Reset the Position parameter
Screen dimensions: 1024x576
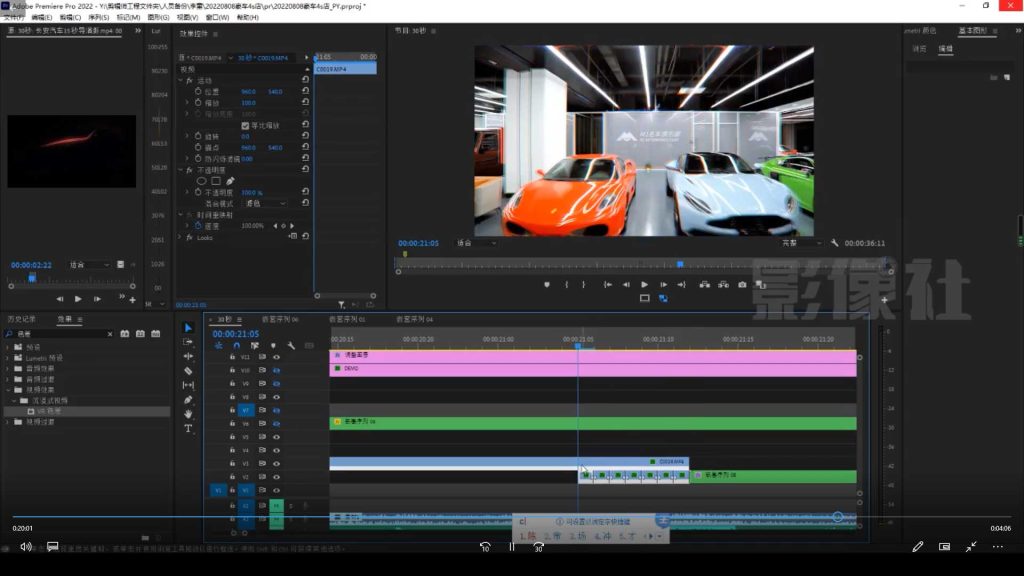(x=305, y=91)
